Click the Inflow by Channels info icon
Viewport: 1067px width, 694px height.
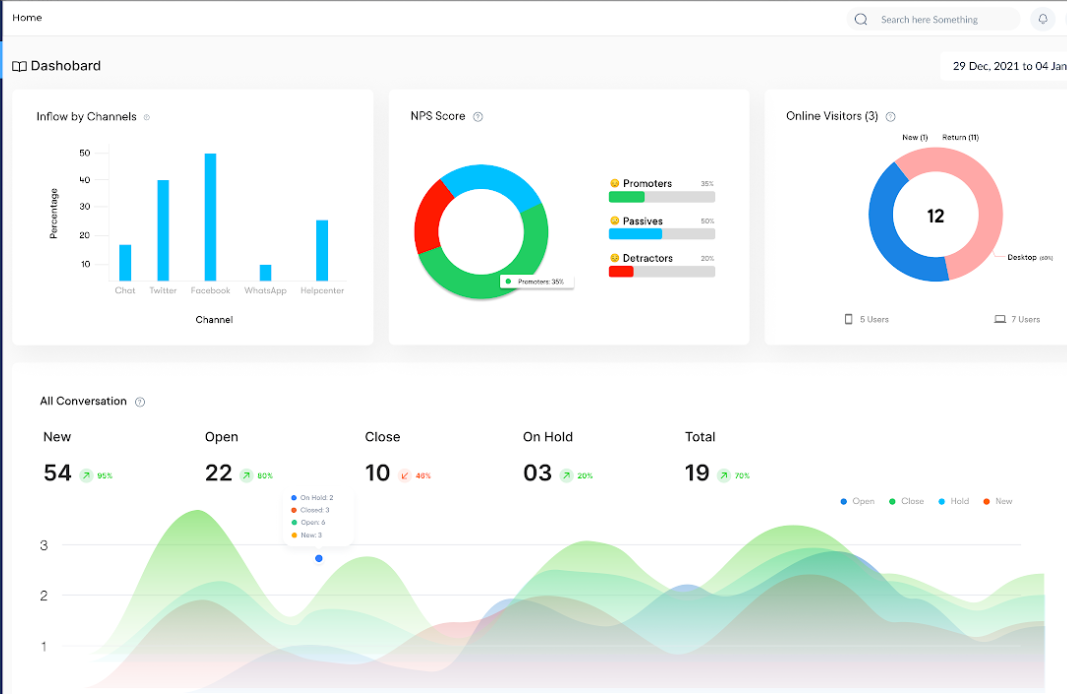point(146,117)
